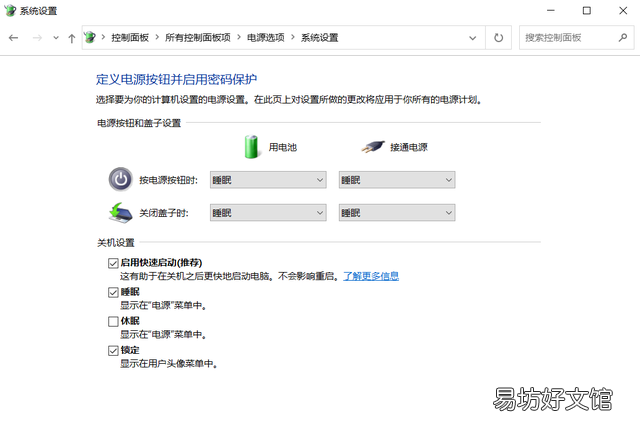
Task: Expand chevron after 电源选项 breadcrumb
Action: [293, 38]
